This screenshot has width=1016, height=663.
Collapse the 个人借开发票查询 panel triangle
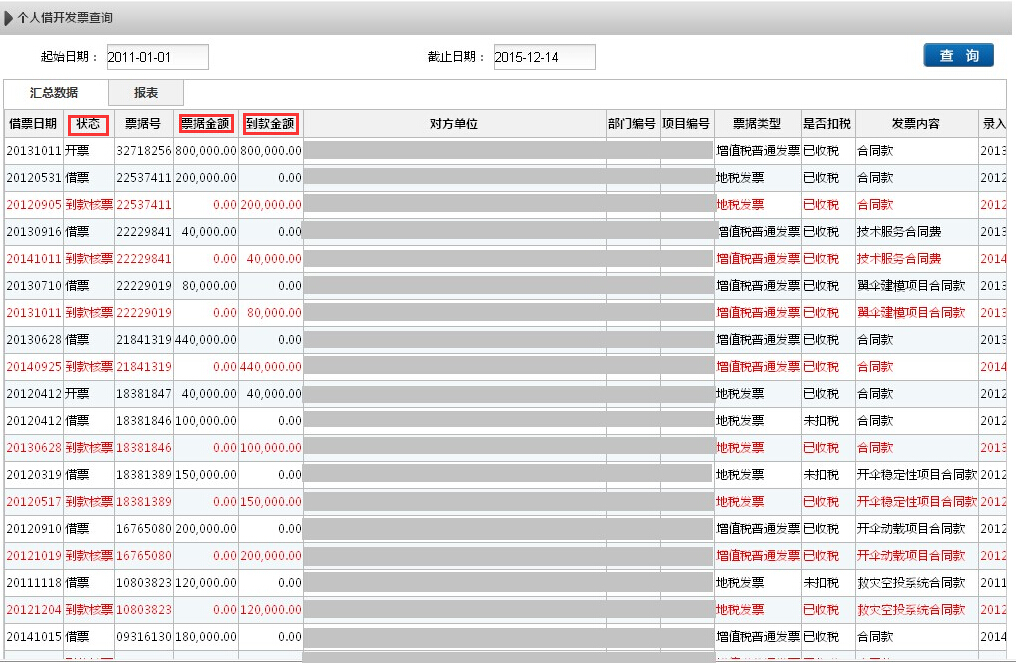pyautogui.click(x=9, y=18)
